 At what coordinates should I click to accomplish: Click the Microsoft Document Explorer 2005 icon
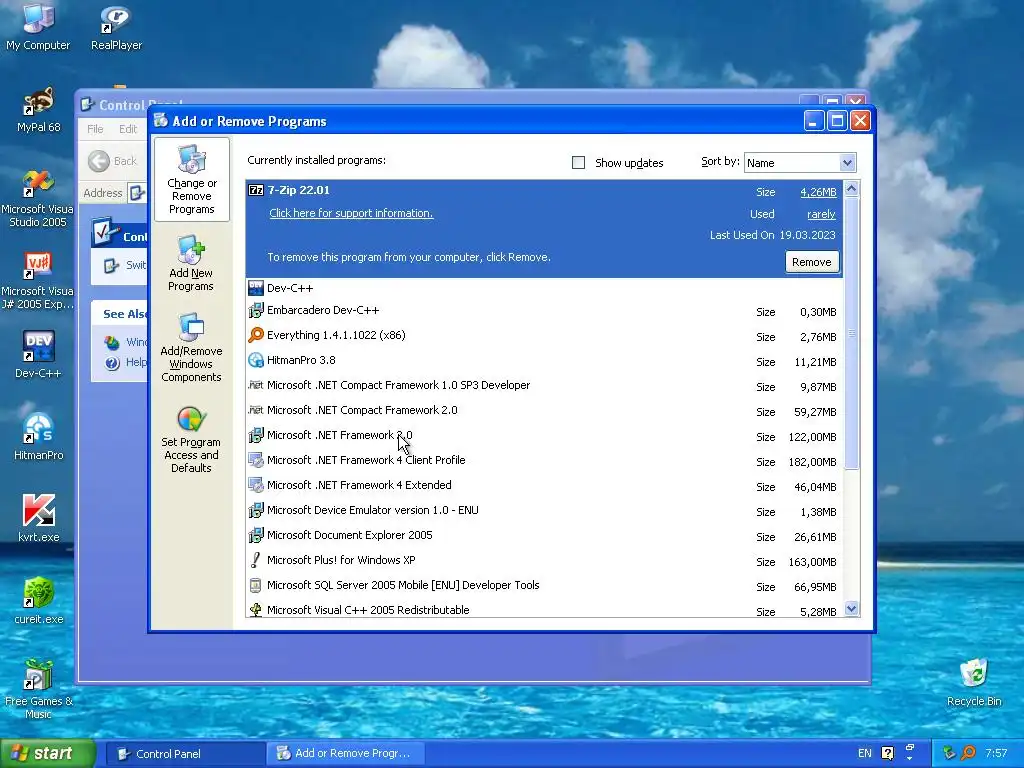tap(256, 535)
